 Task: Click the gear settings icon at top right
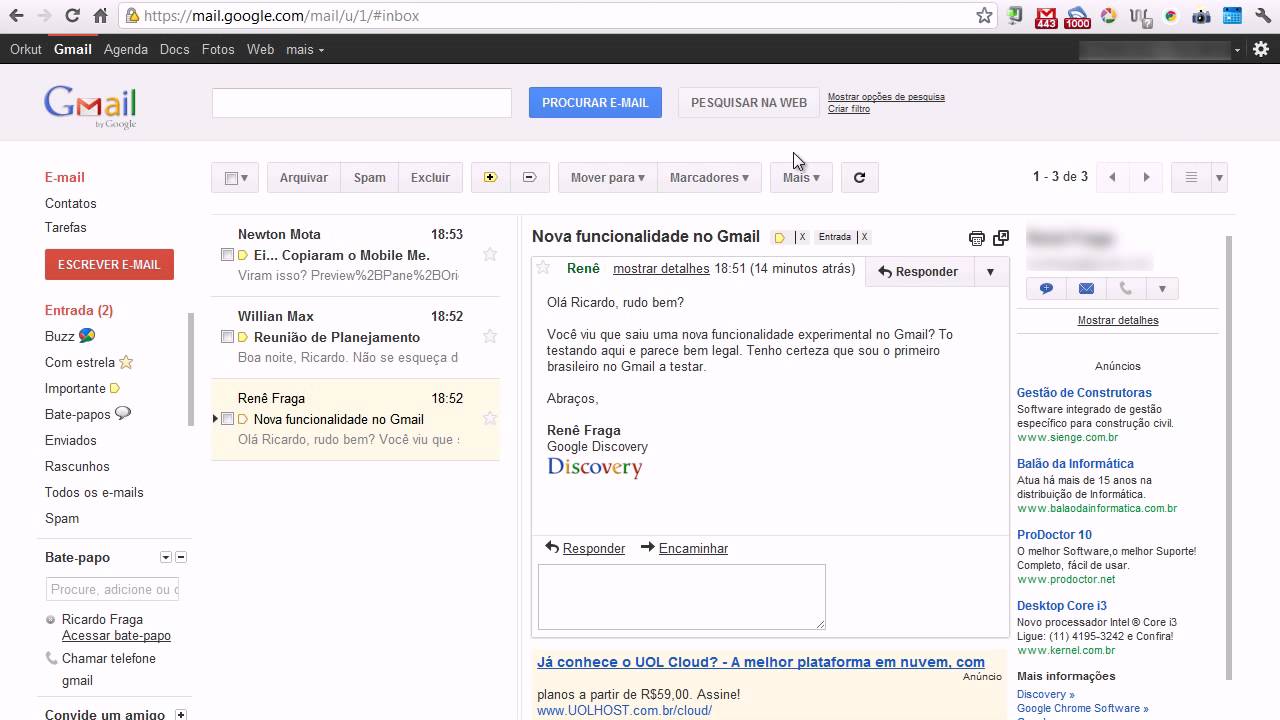[1260, 49]
